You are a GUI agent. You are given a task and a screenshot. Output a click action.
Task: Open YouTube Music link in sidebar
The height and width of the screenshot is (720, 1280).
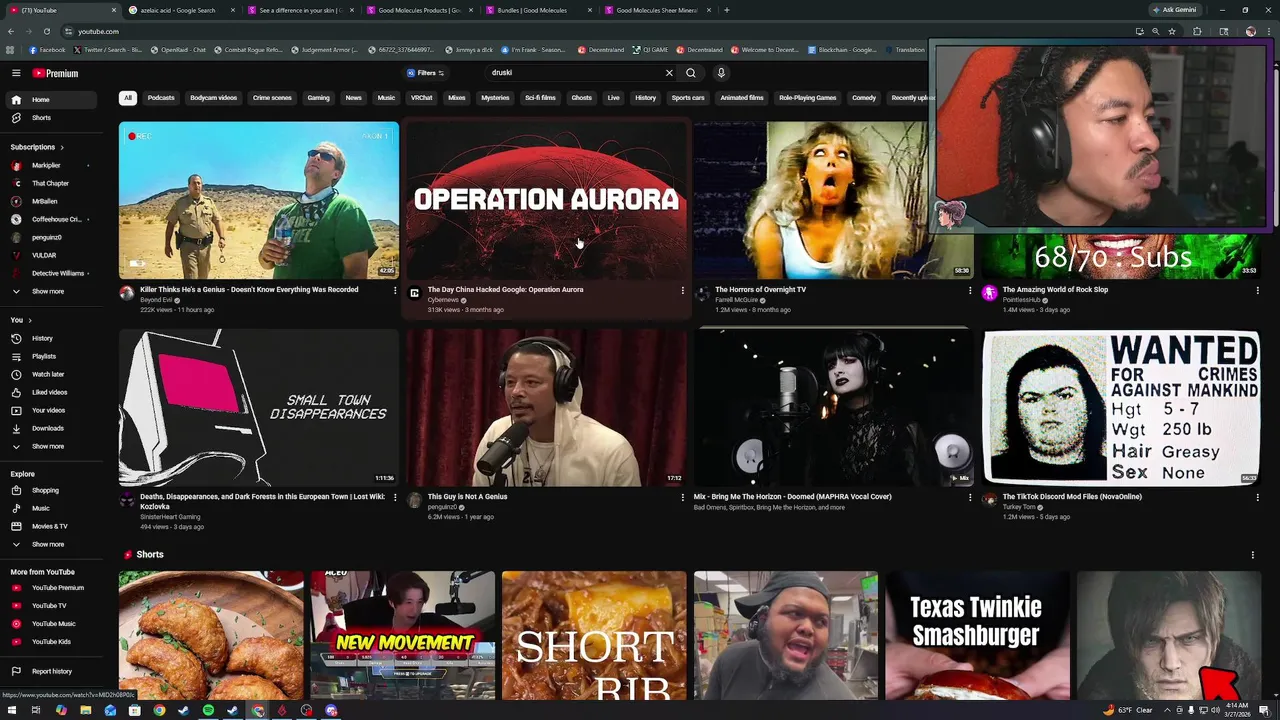pyautogui.click(x=49, y=624)
